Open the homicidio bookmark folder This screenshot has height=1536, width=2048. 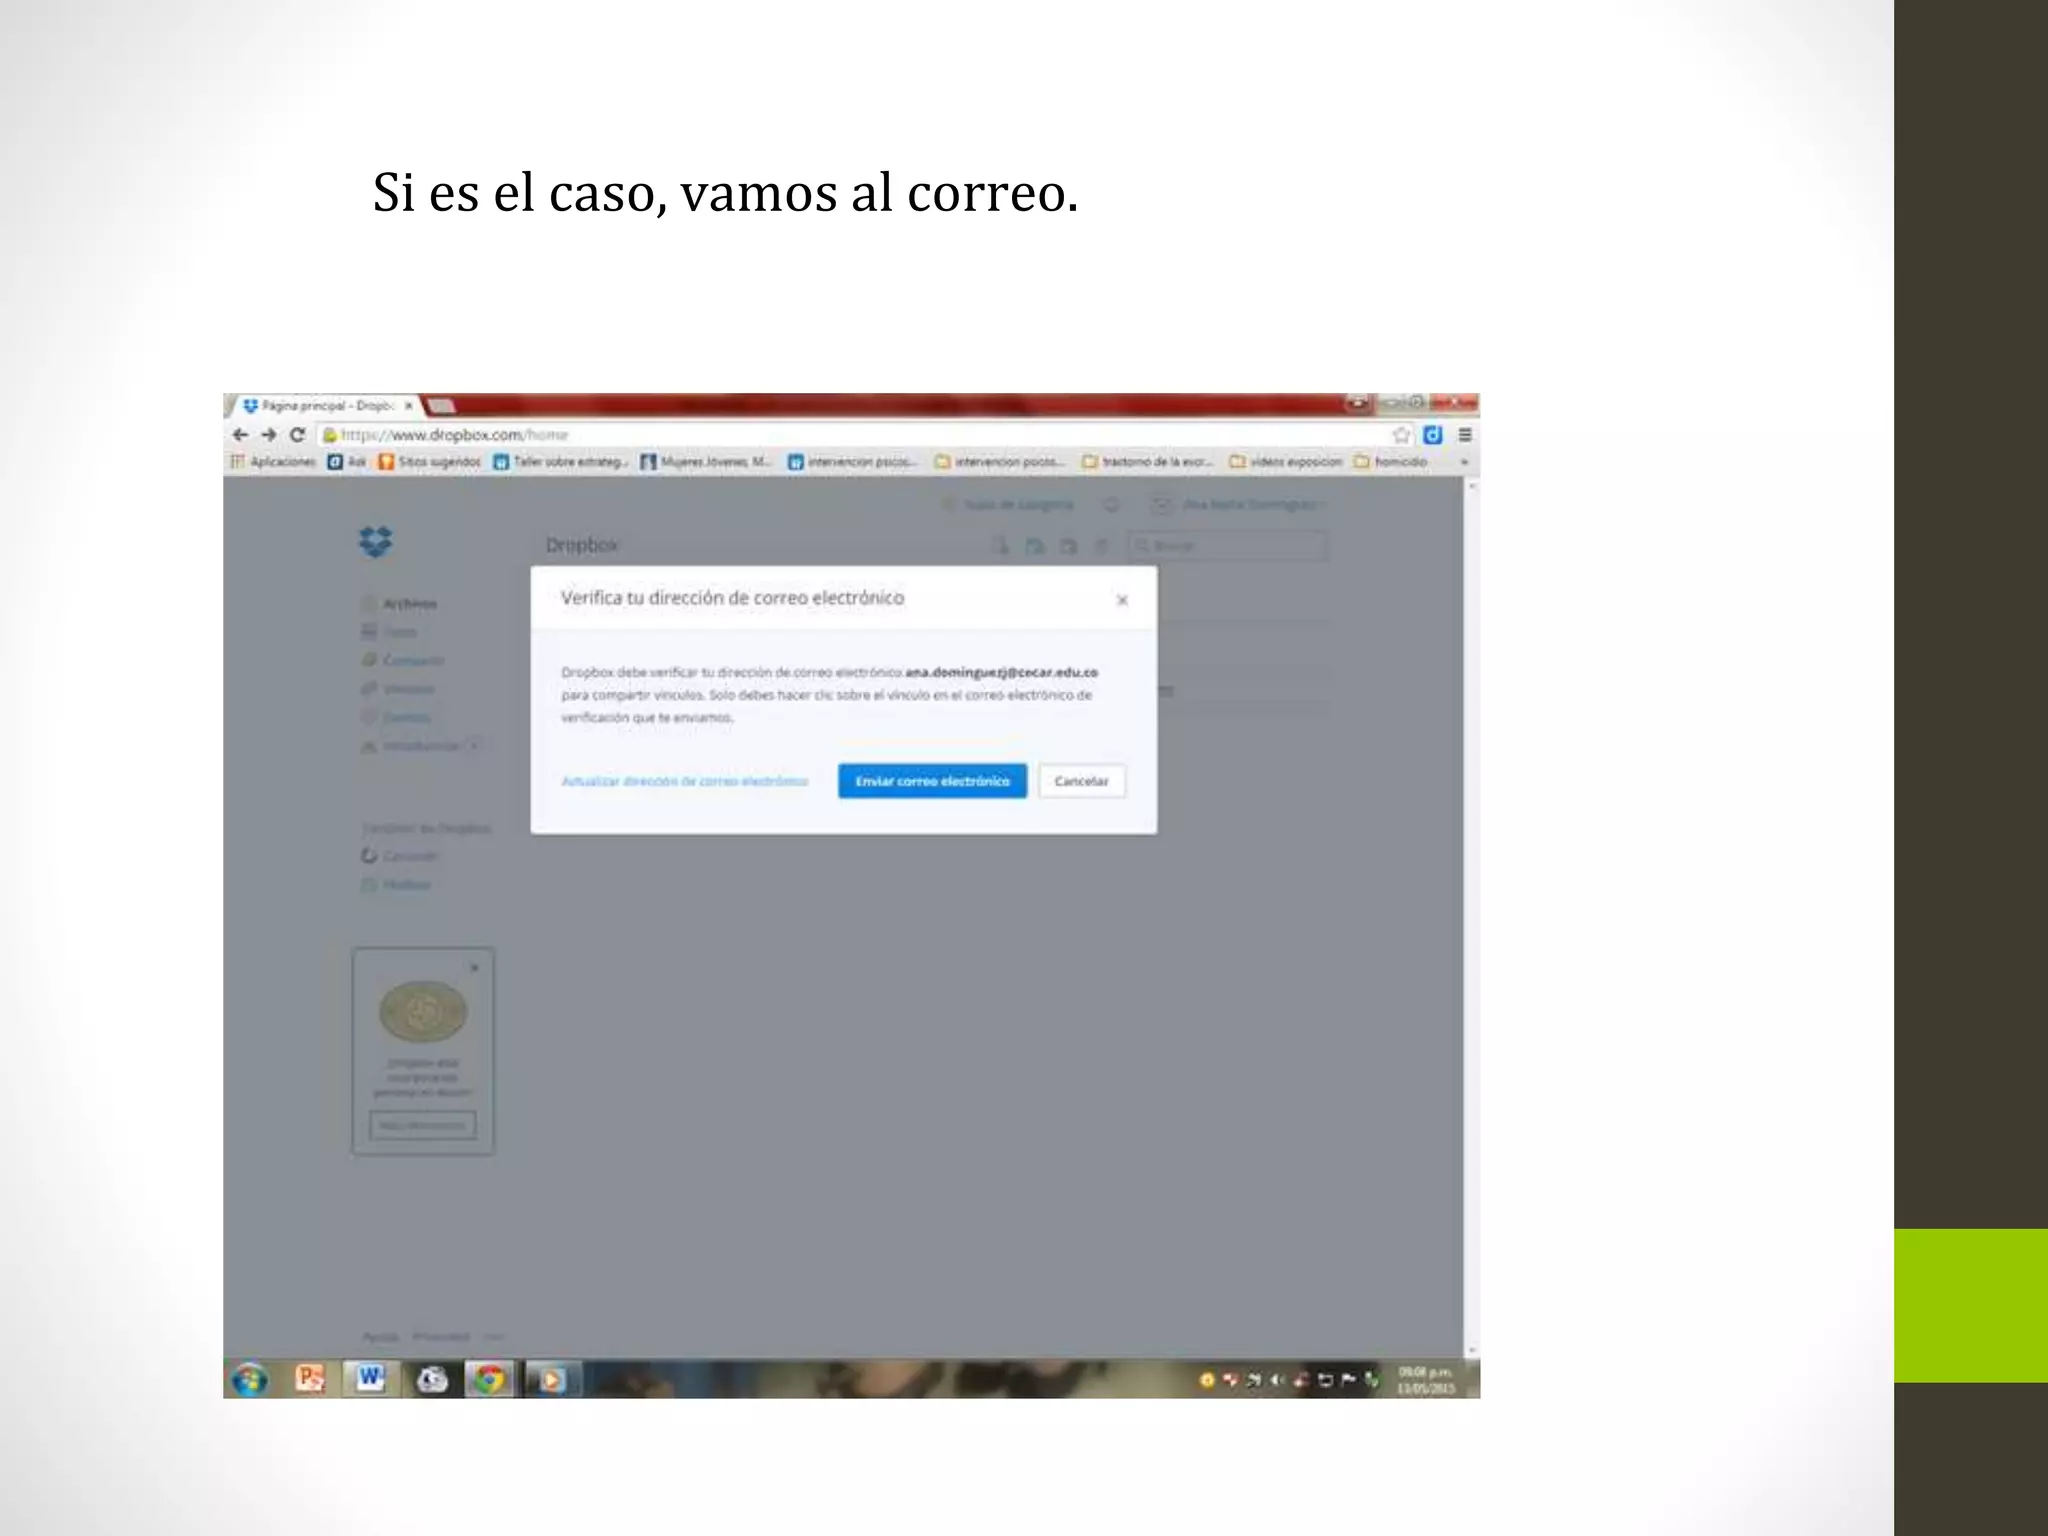pos(1391,462)
